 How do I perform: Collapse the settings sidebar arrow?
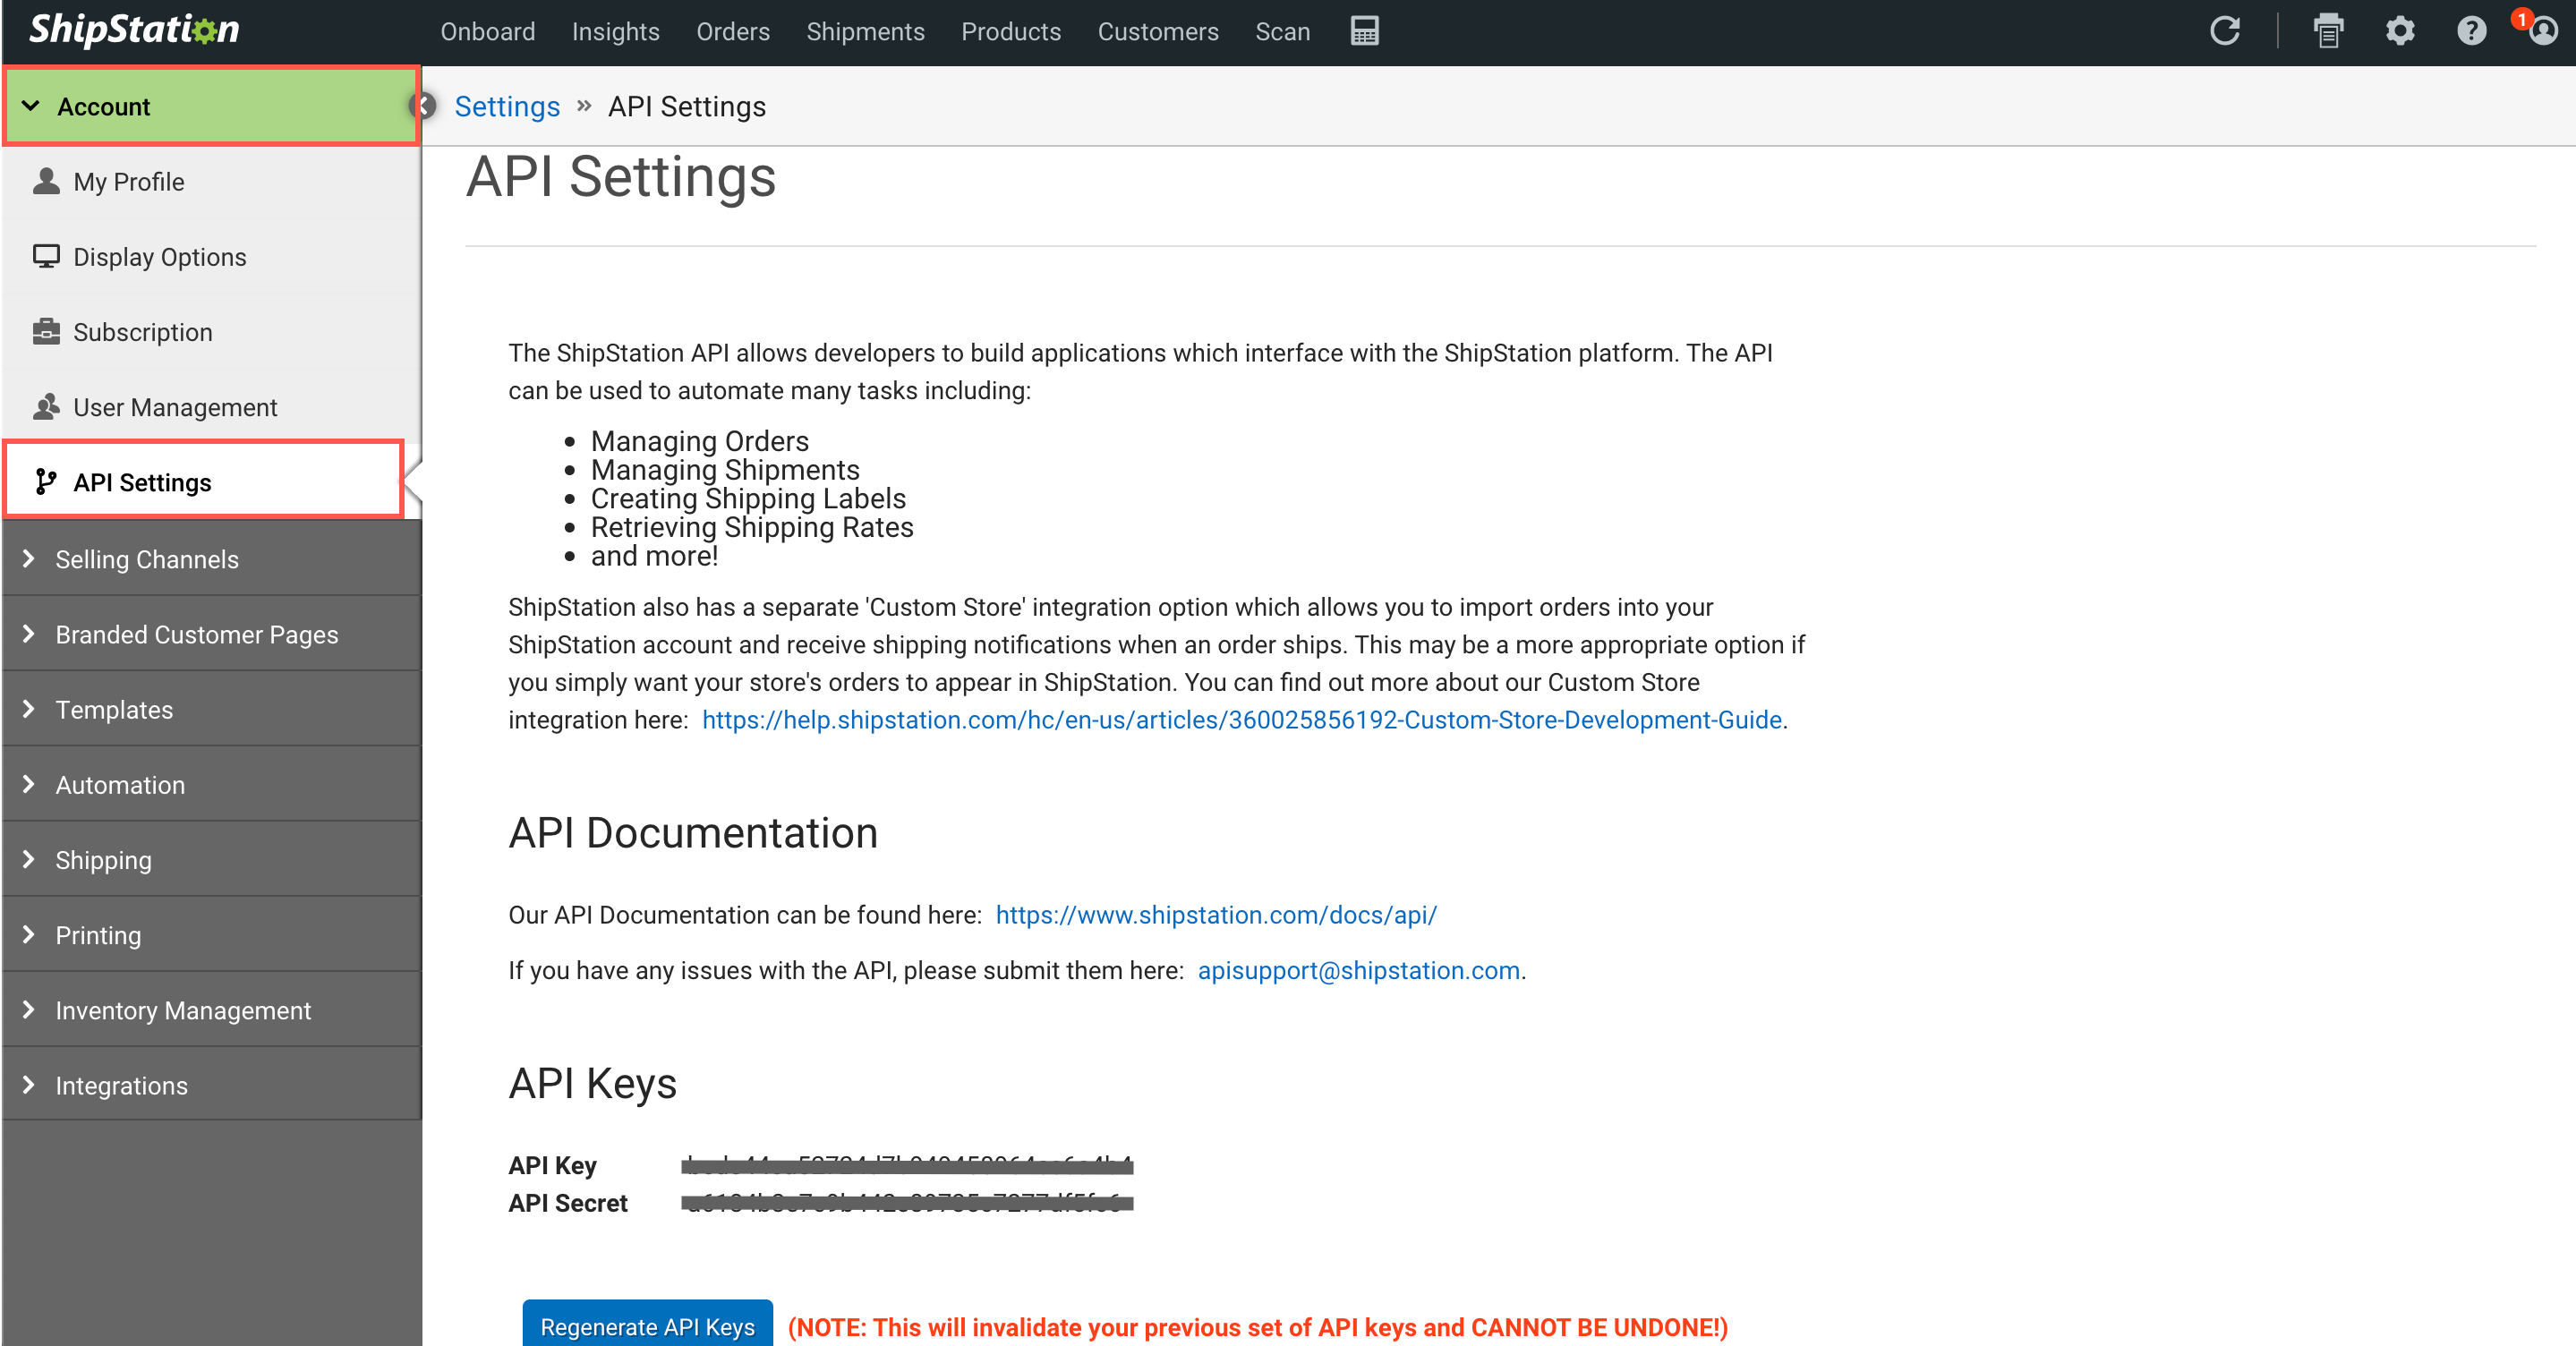423,106
